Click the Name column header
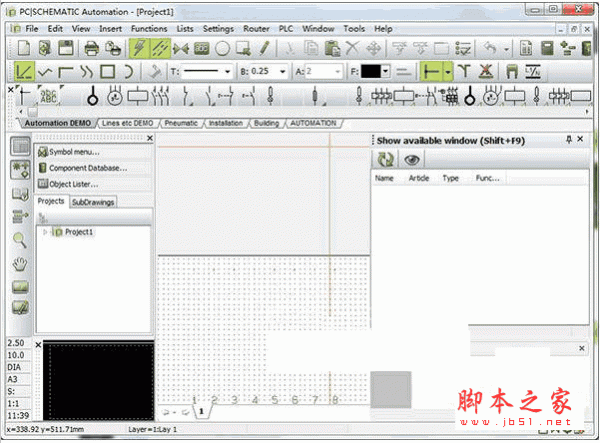Viewport: 600px width, 443px height. (384, 178)
